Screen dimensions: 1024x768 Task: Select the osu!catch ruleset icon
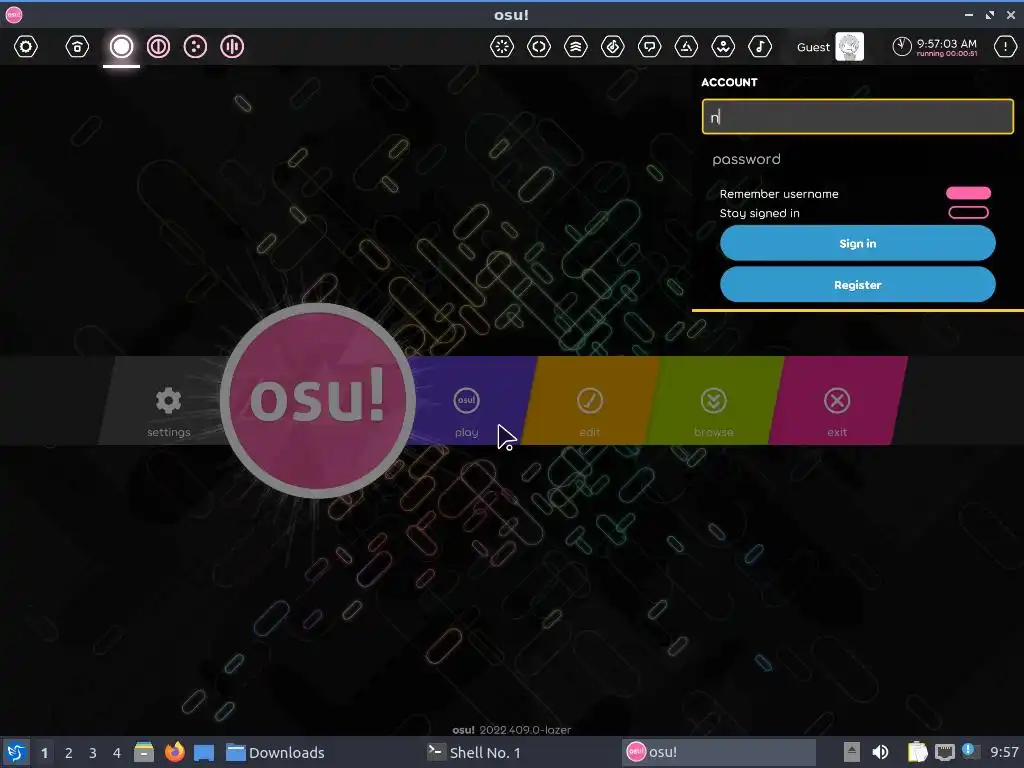click(x=195, y=46)
